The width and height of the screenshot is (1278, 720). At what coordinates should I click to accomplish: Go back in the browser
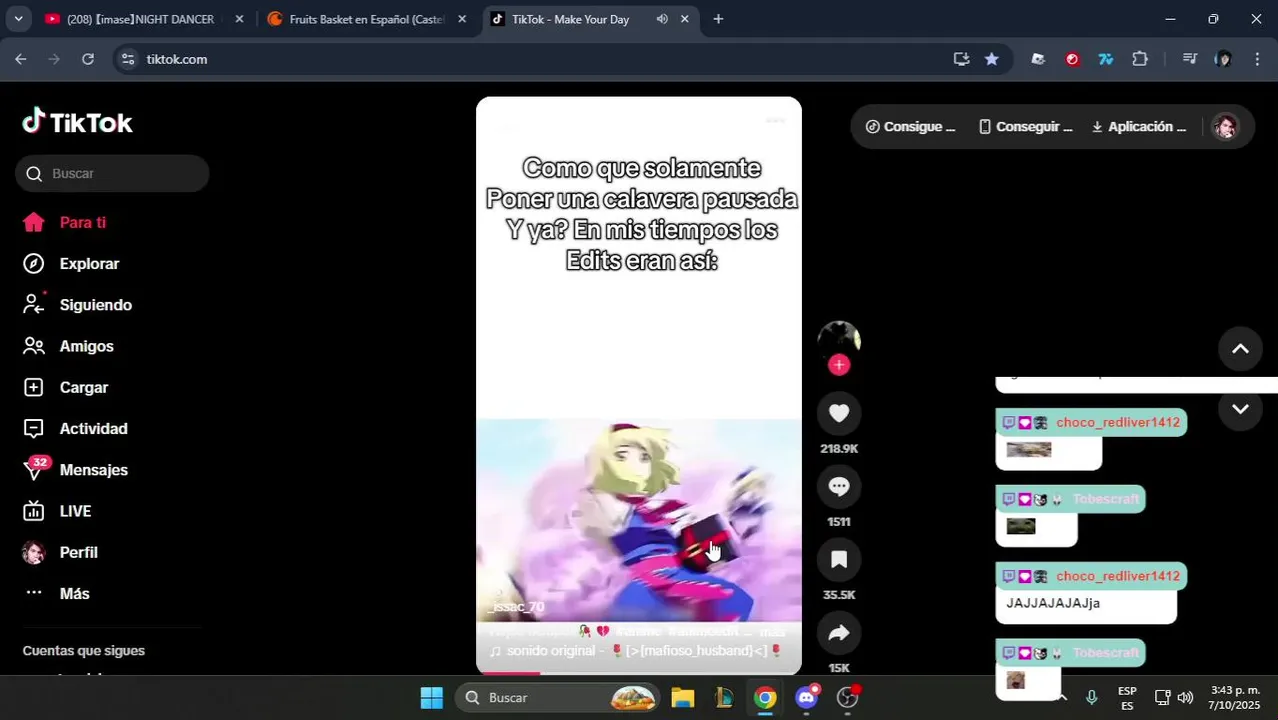20,59
